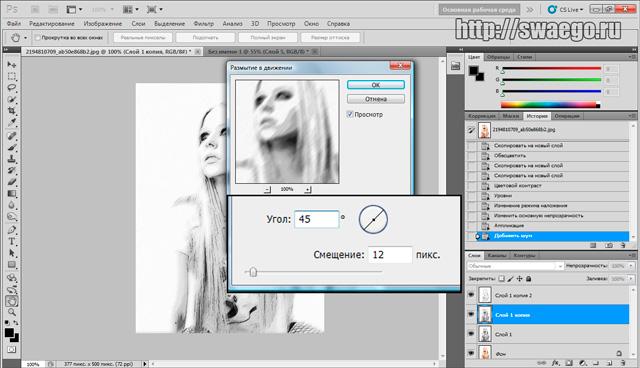Delete layer trash icon in Layers panel
This screenshot has width=640, height=368.
coord(623,363)
